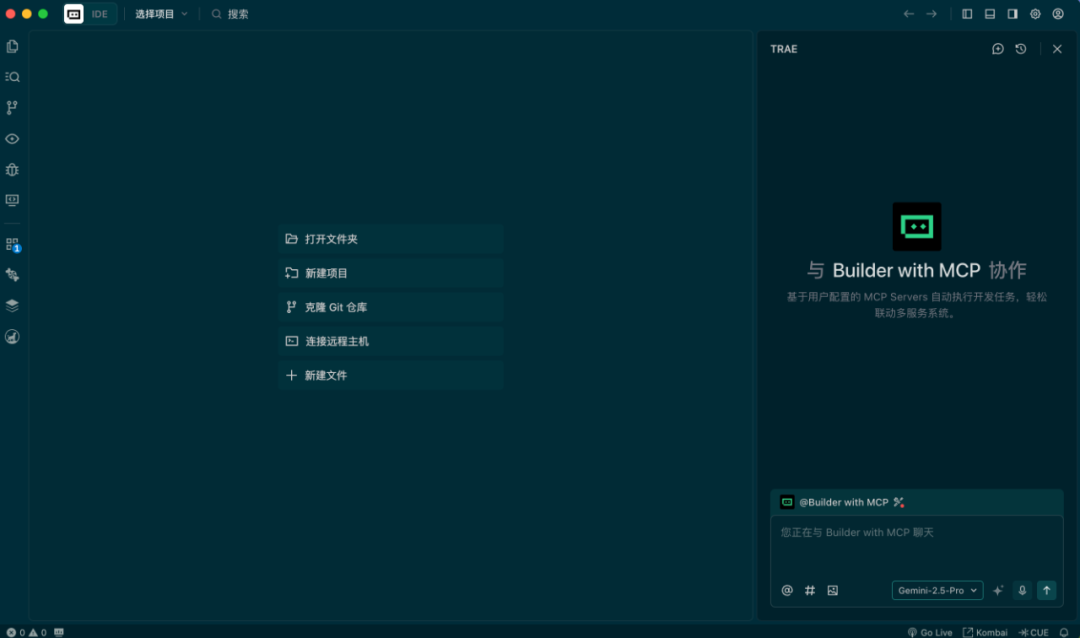Screen dimensions: 1080x638
Task: Attach an image via image icon
Action: [833, 590]
